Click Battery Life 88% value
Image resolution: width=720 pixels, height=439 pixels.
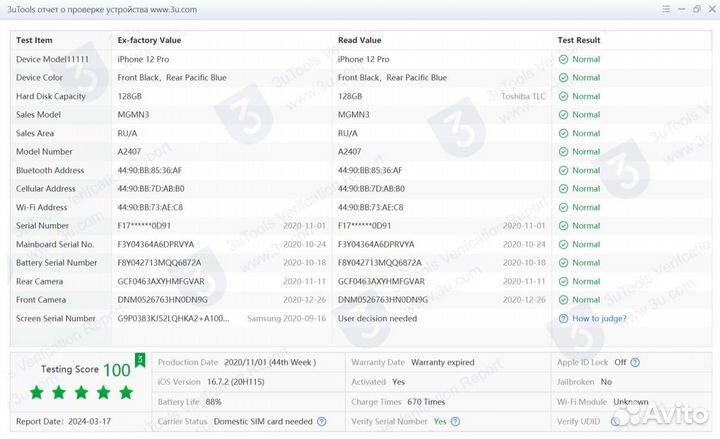click(x=214, y=402)
